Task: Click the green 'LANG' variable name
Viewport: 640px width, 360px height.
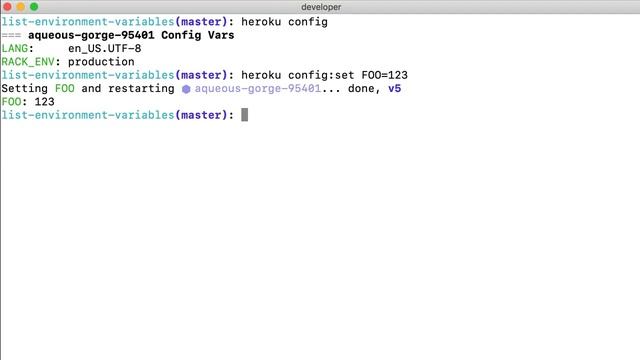Action: click(x=15, y=49)
